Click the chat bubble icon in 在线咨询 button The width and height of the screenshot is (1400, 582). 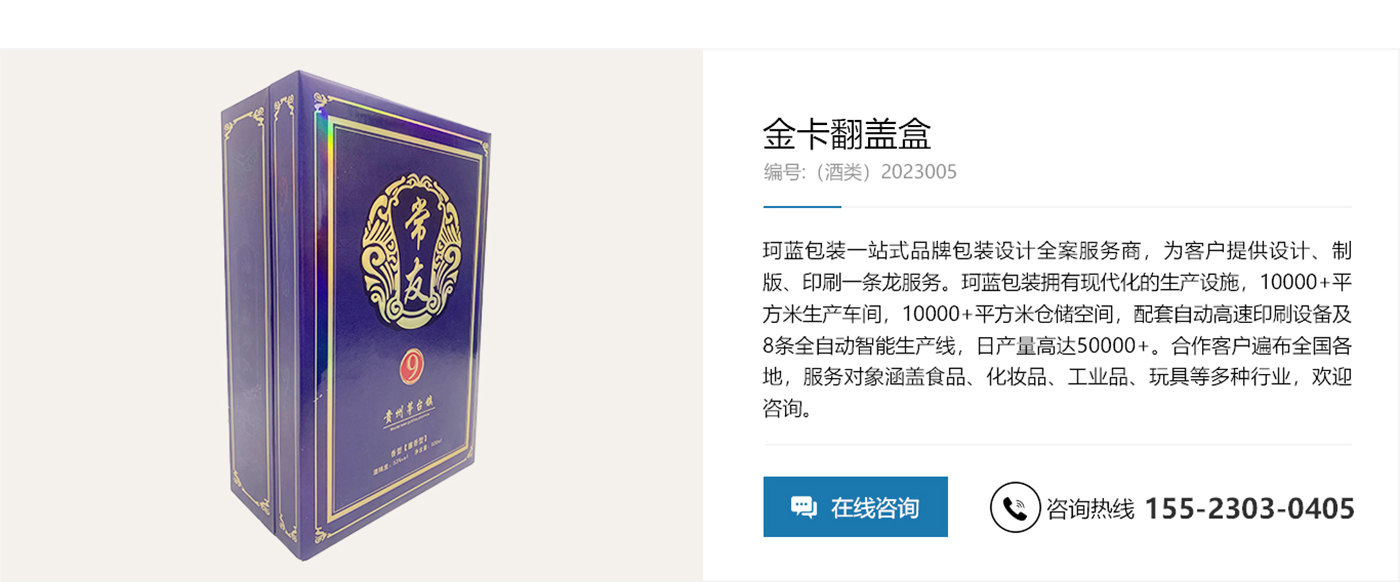point(804,507)
